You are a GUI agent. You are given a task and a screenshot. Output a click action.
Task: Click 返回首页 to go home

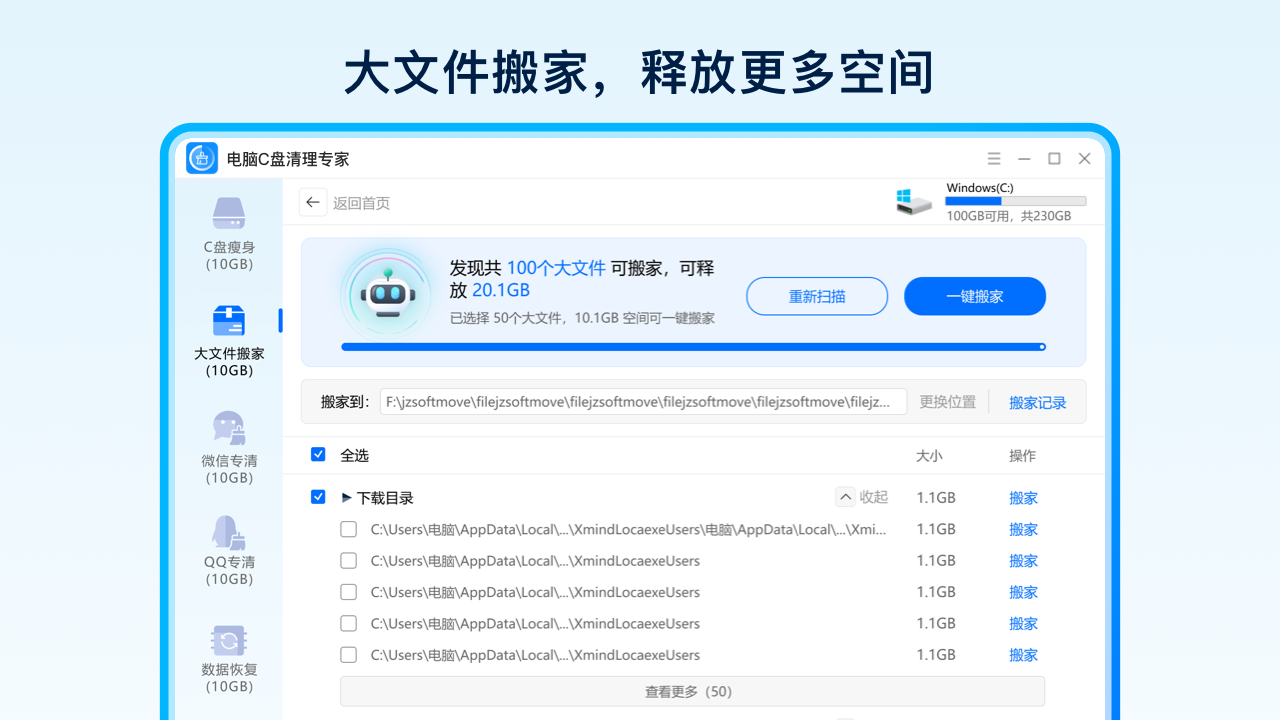(x=360, y=202)
